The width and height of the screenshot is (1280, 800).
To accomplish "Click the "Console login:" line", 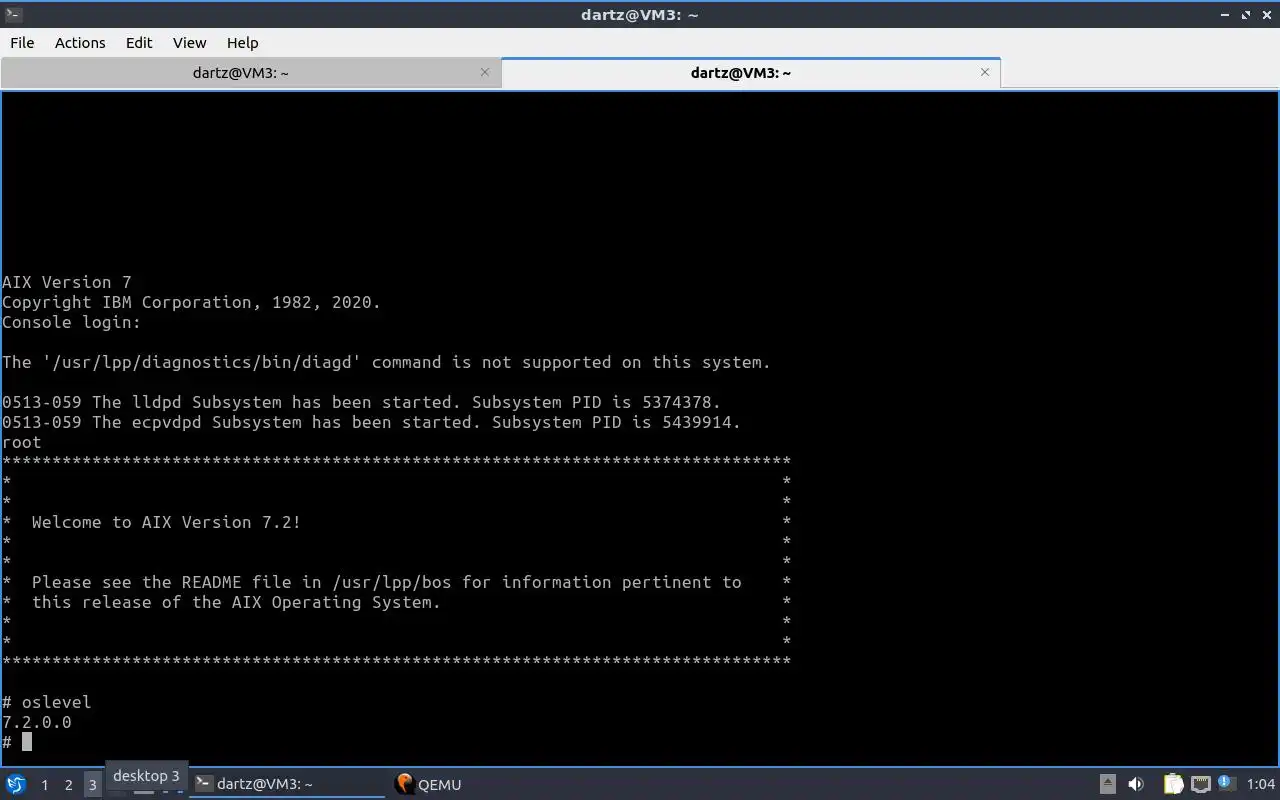I will click(72, 322).
